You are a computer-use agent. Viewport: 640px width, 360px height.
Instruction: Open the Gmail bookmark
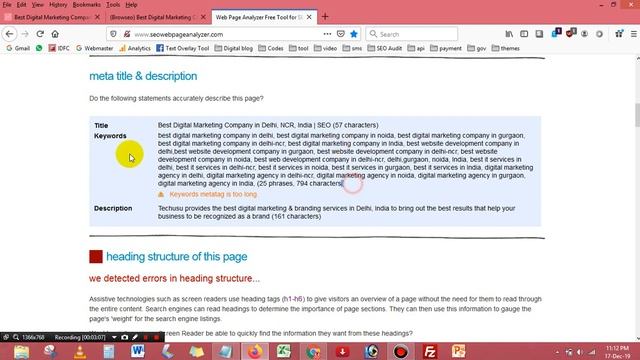[18, 48]
